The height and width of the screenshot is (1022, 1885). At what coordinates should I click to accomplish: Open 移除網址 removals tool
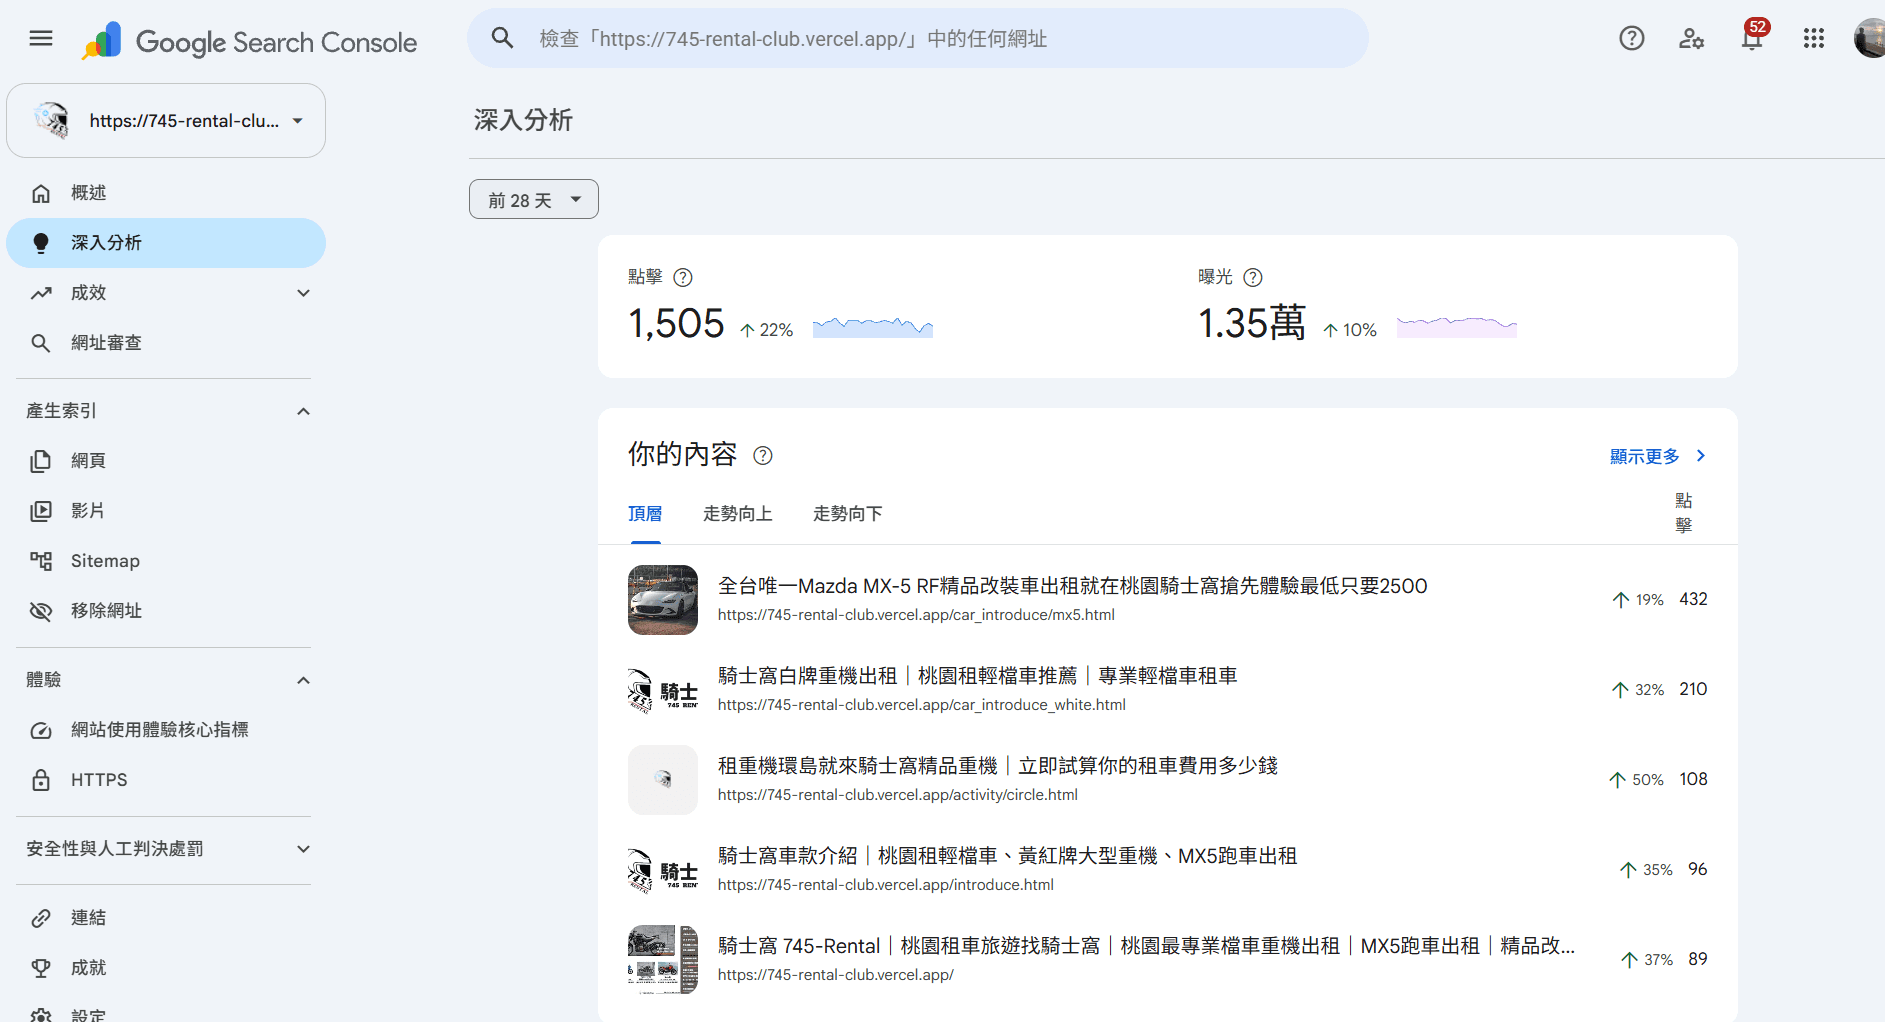[166, 611]
